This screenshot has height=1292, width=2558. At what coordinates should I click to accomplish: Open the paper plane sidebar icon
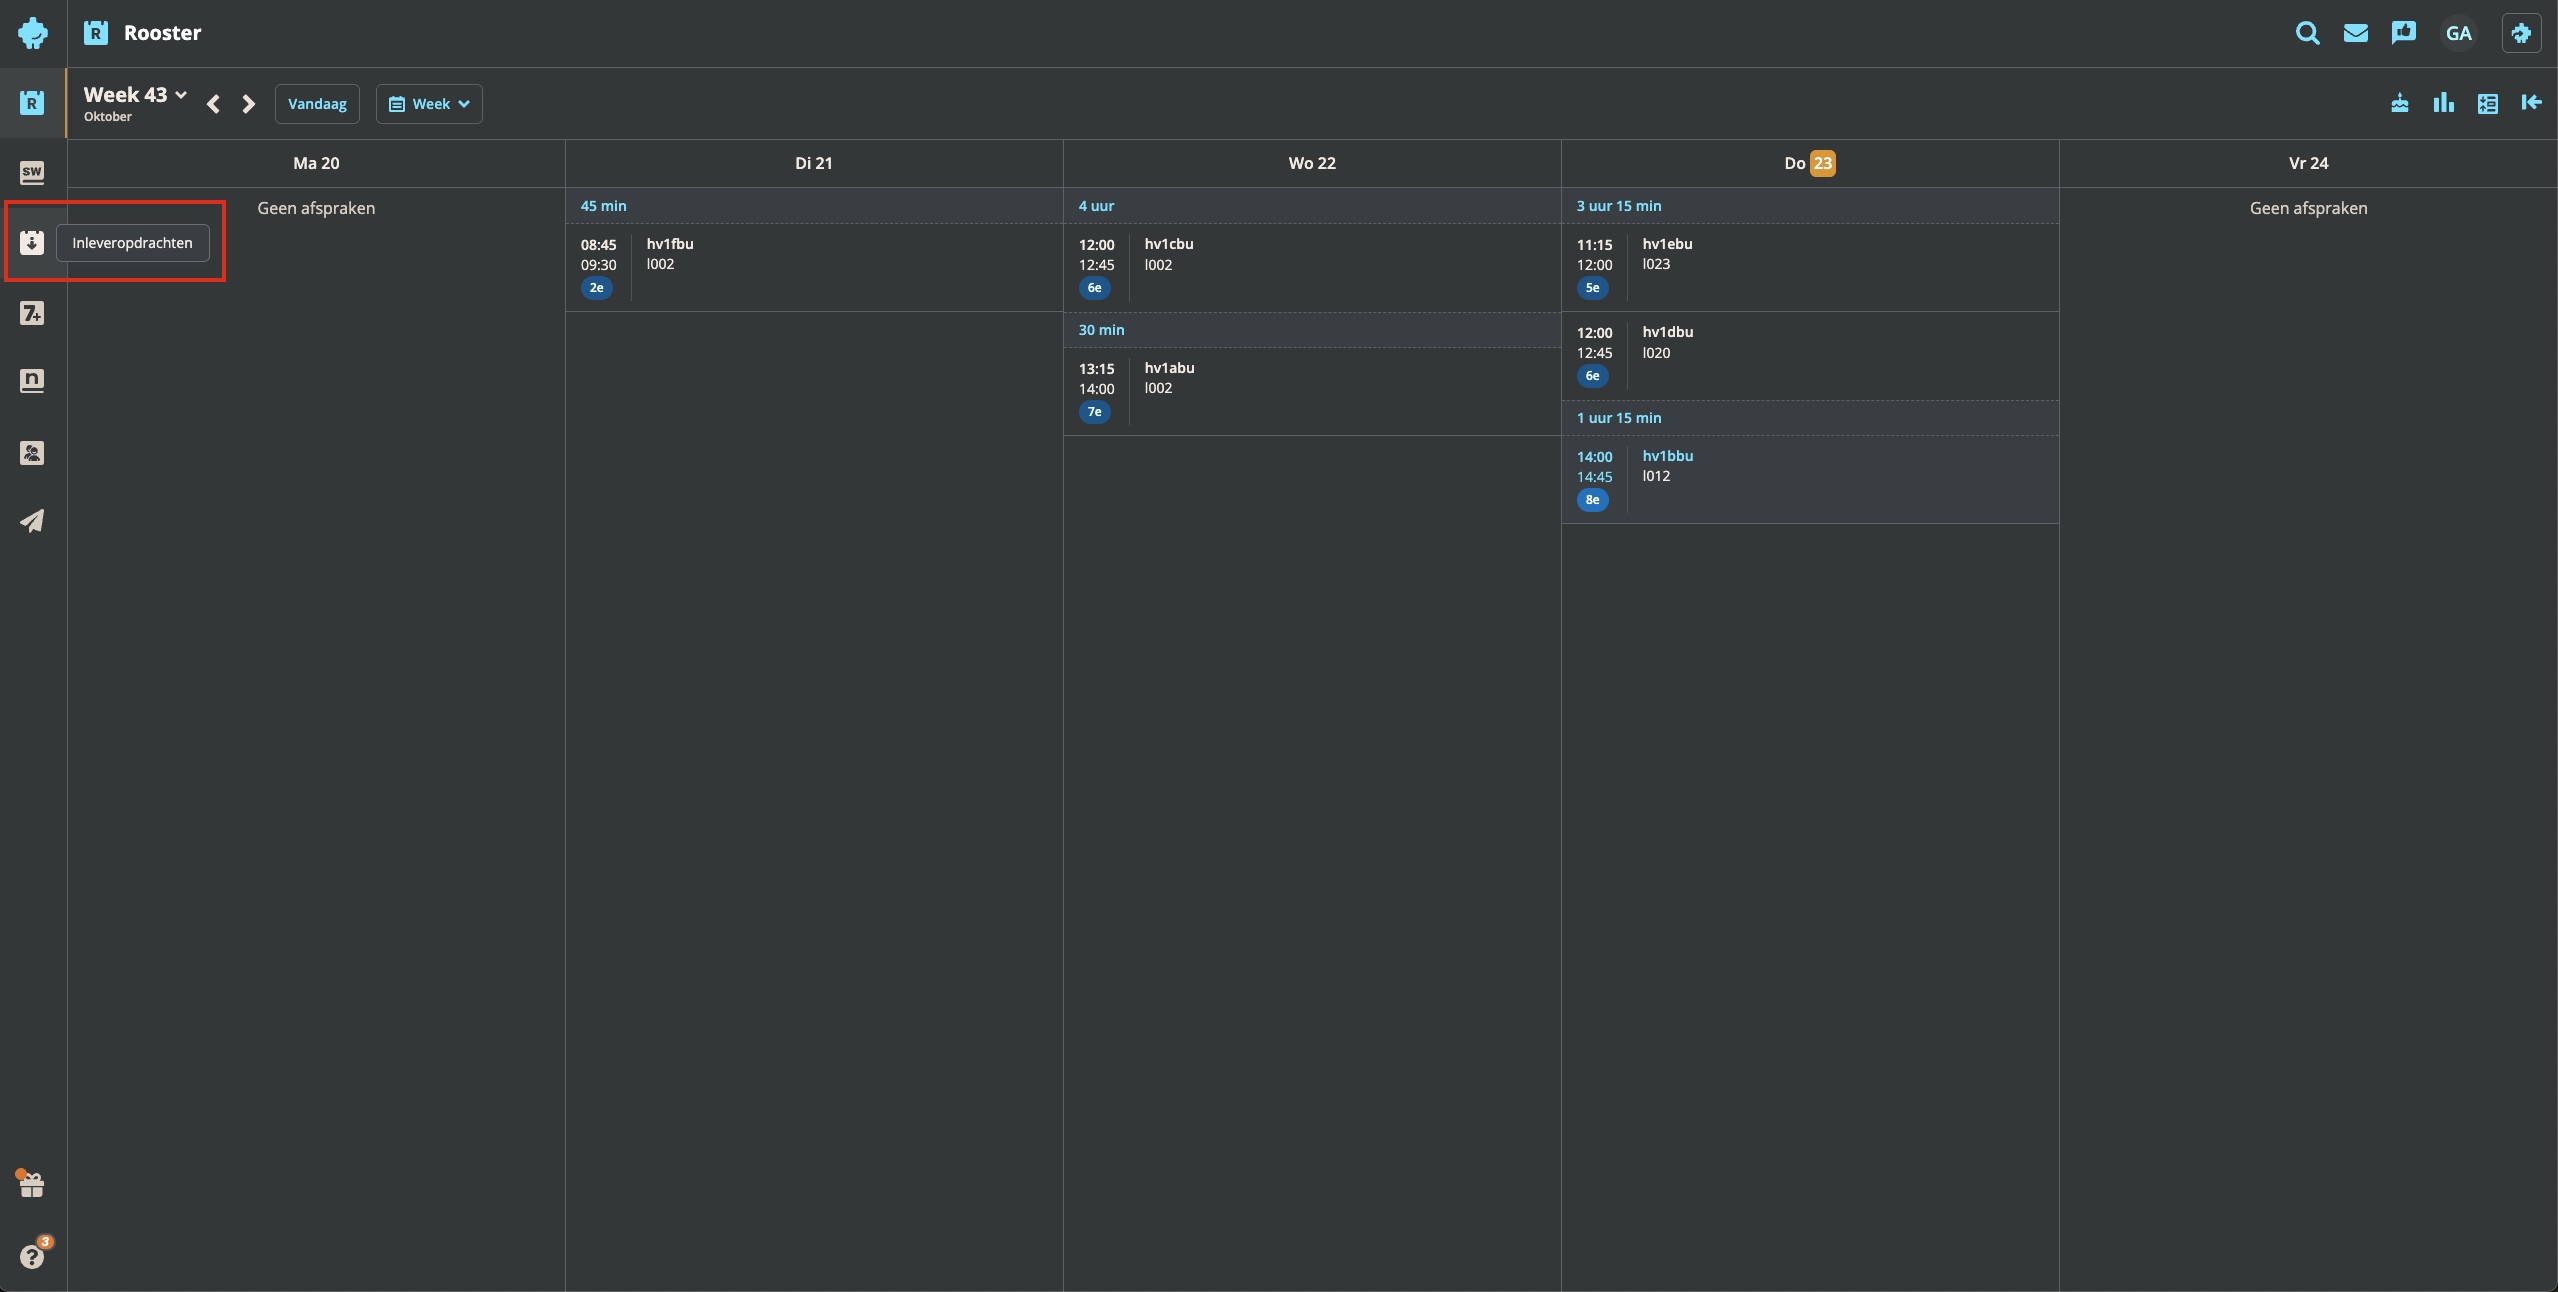32,521
